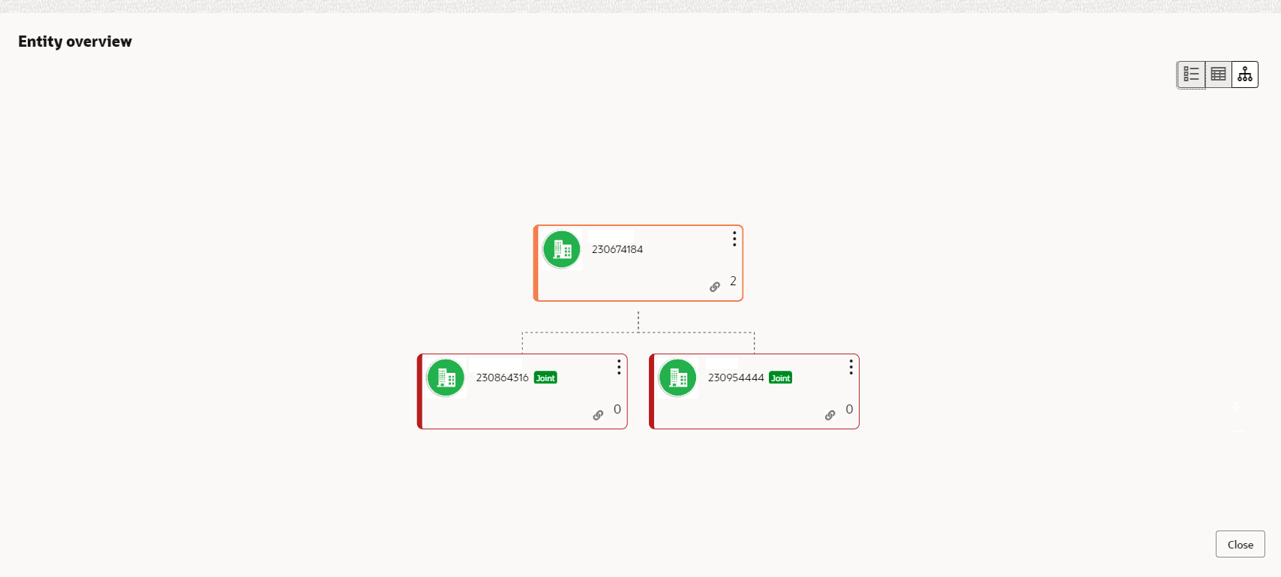1281x577 pixels.
Task: Toggle the Joint badge on entity 230864316
Action: click(x=544, y=378)
